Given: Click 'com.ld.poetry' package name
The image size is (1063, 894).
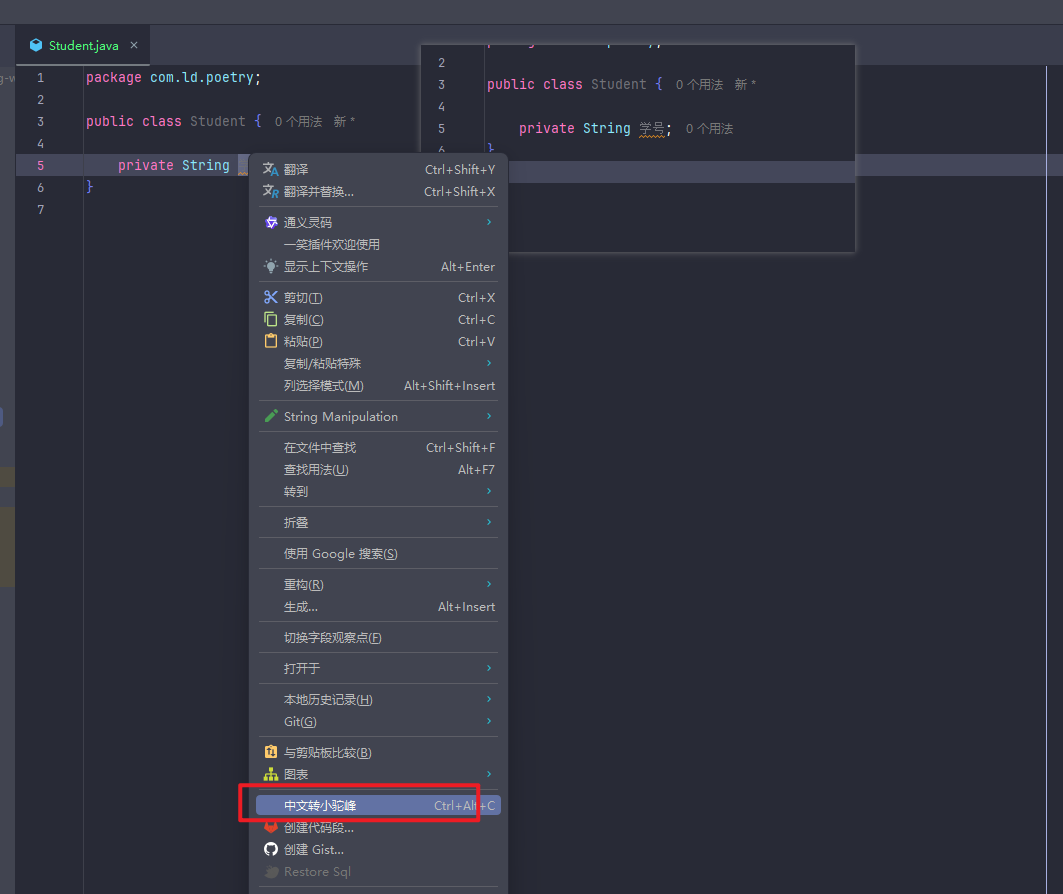Looking at the screenshot, I should (x=201, y=78).
